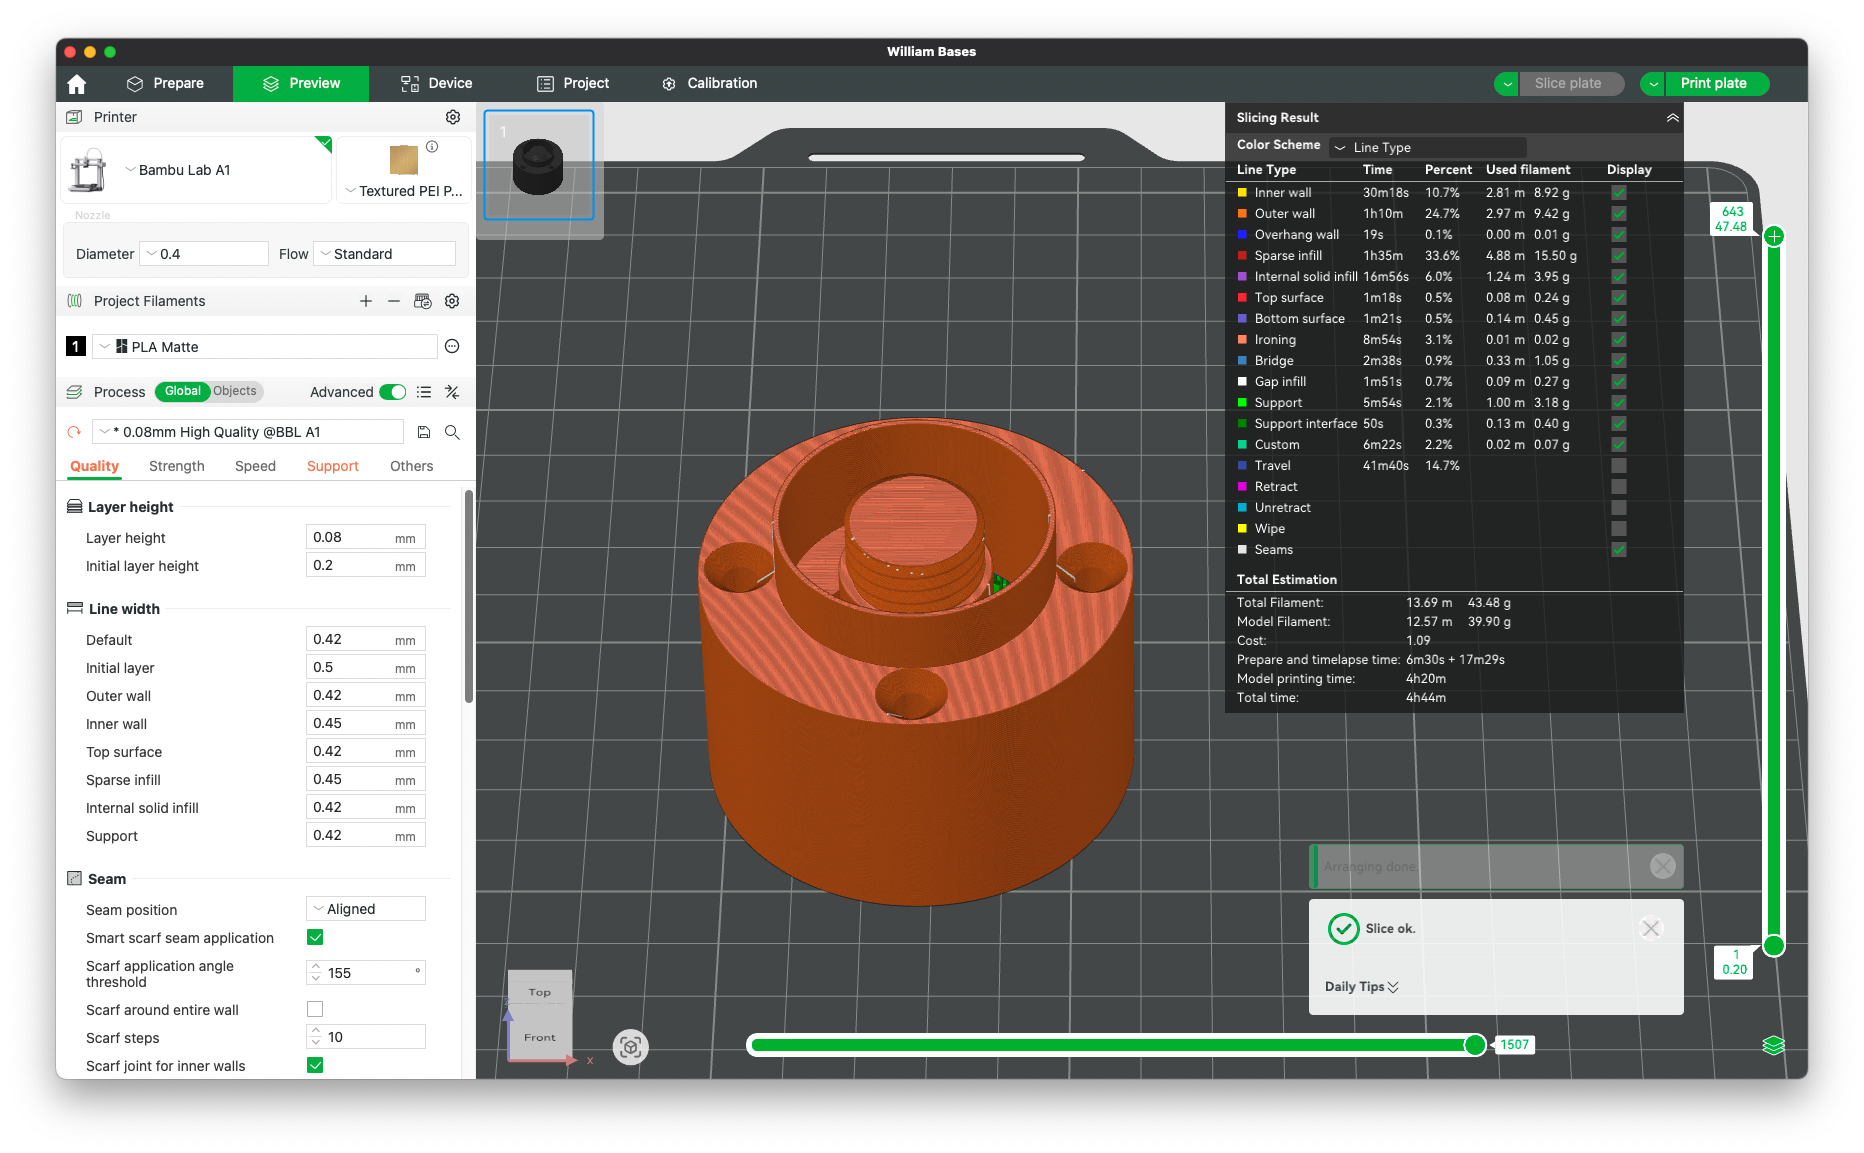Switch process scope to Objects
Viewport: 1864px width, 1153px height.
[235, 391]
